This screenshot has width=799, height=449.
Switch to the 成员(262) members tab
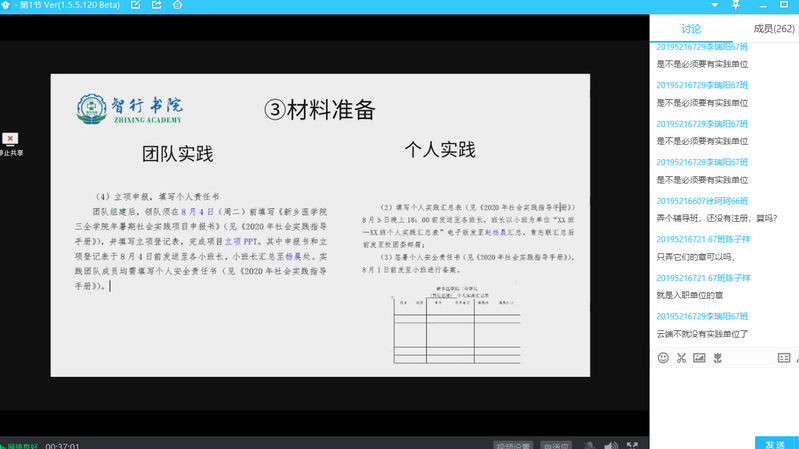tap(773, 29)
